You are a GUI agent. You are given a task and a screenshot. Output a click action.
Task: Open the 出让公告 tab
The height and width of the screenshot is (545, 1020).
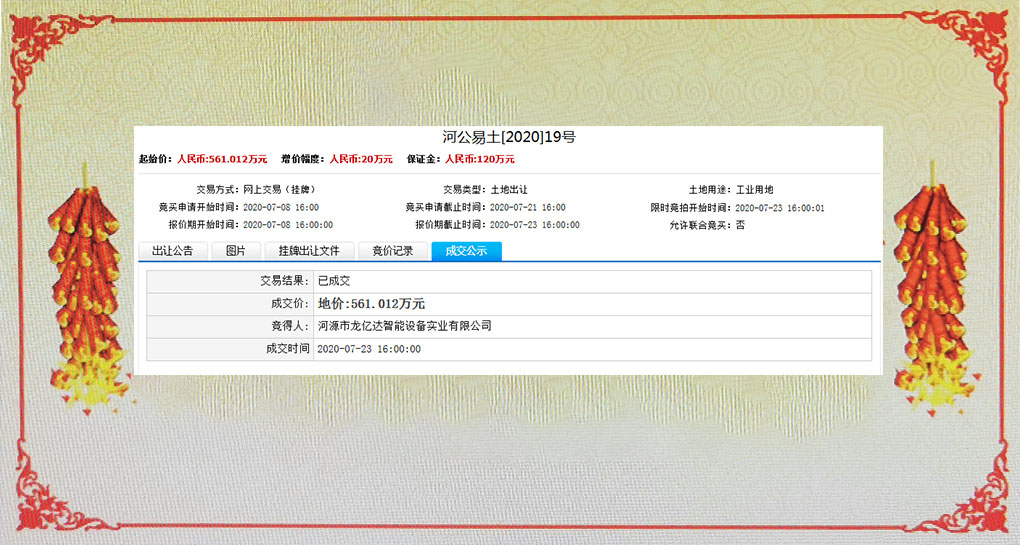tap(172, 251)
